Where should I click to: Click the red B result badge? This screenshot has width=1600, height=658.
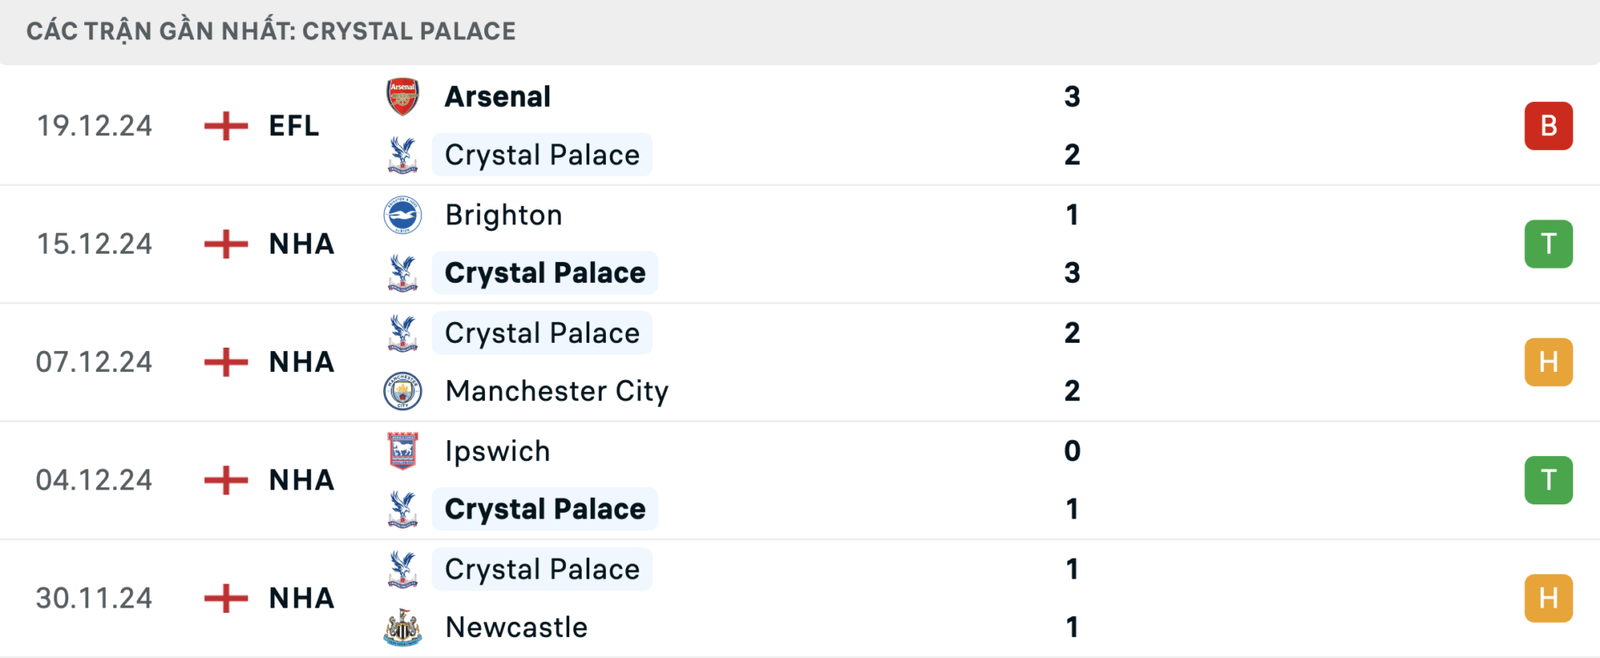[1548, 126]
